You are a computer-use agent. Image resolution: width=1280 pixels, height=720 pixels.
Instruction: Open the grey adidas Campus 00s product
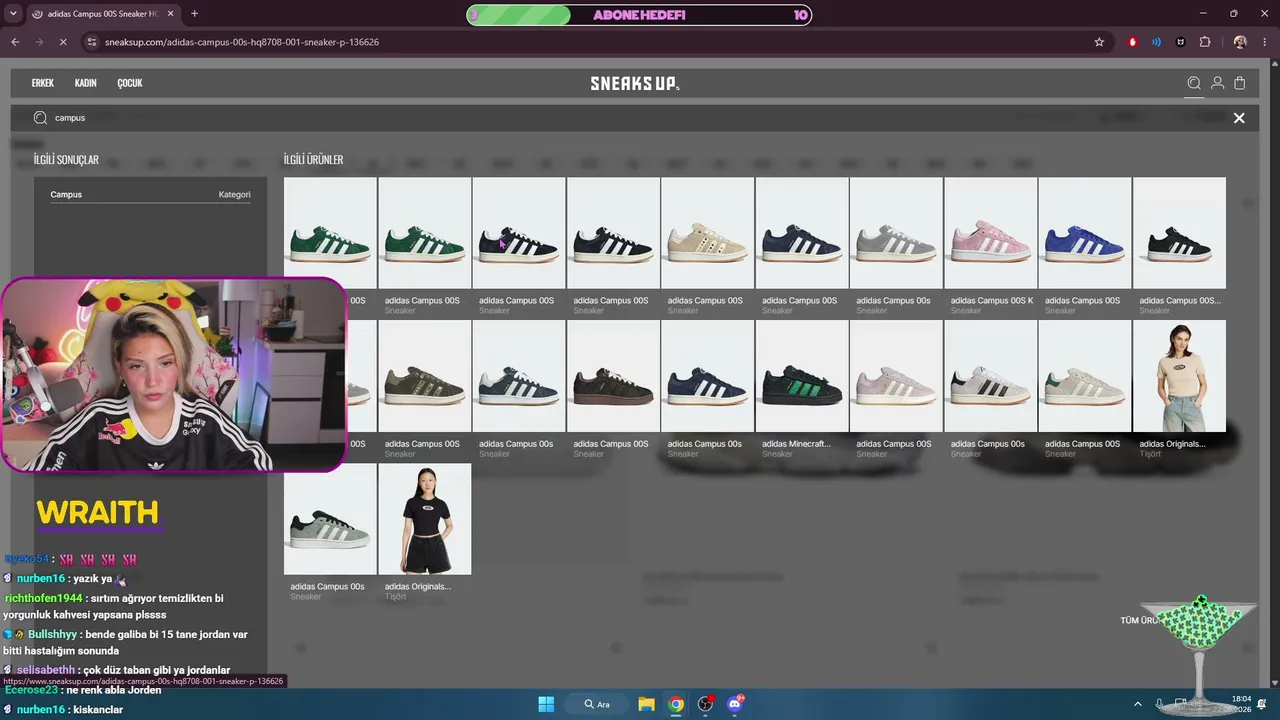895,247
